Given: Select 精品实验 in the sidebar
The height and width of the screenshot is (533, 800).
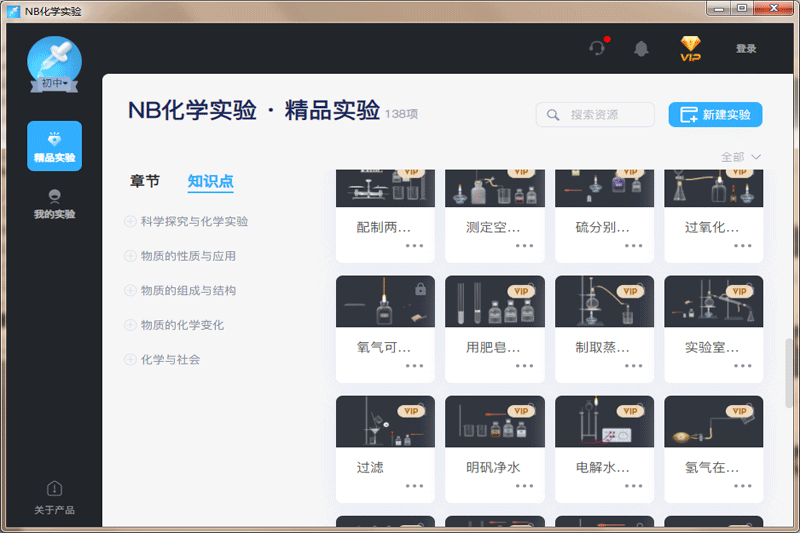Looking at the screenshot, I should point(55,146).
